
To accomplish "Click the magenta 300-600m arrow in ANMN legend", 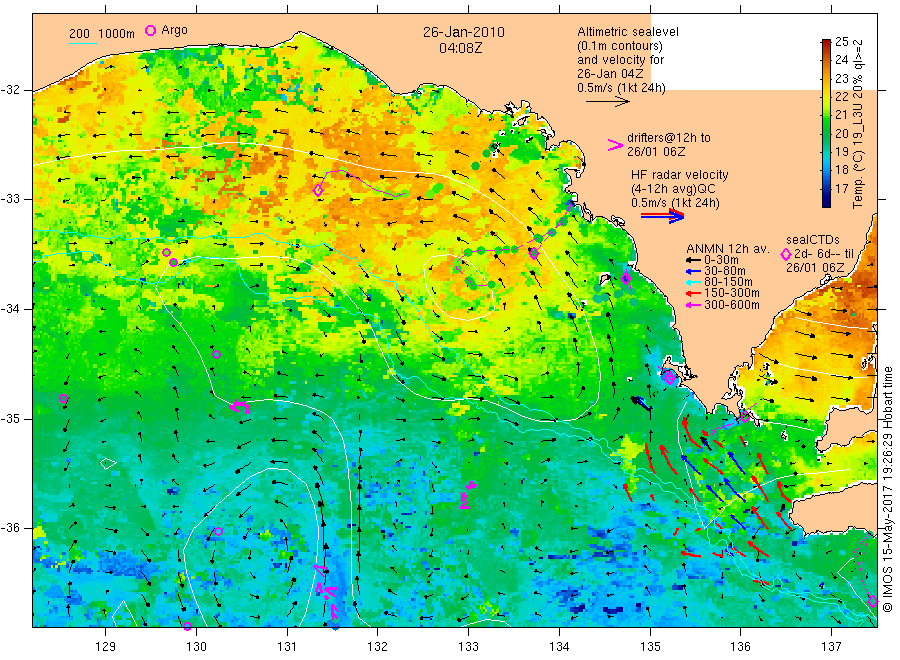I will 693,305.
